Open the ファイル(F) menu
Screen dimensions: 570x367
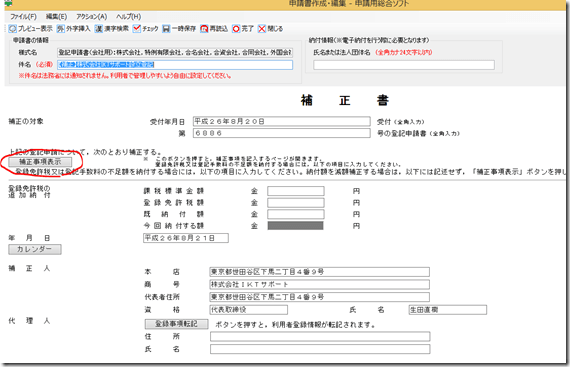point(23,17)
